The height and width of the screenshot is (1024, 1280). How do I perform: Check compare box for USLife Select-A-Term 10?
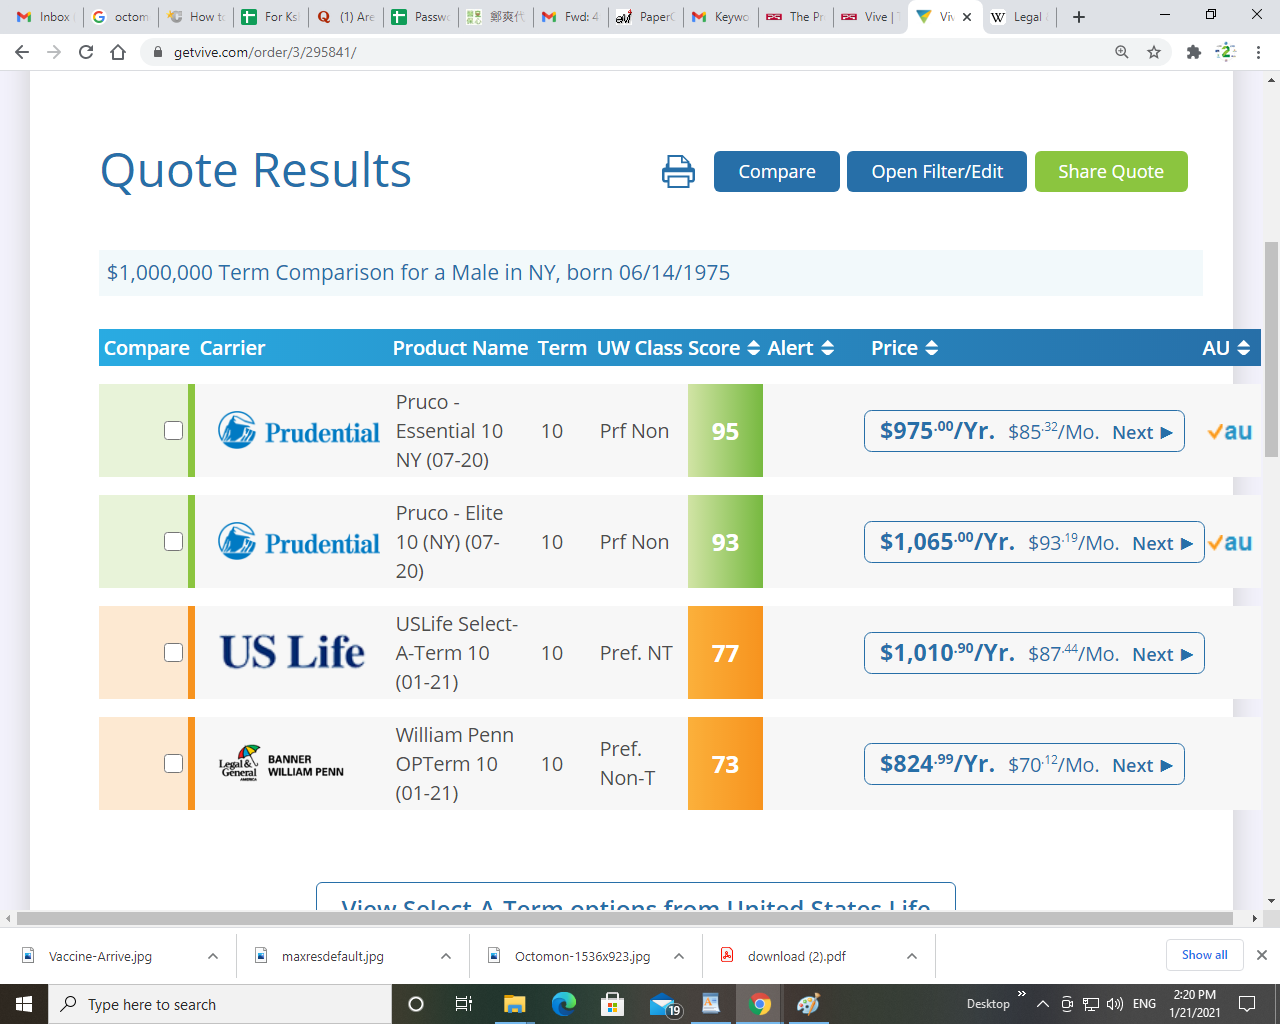[173, 653]
